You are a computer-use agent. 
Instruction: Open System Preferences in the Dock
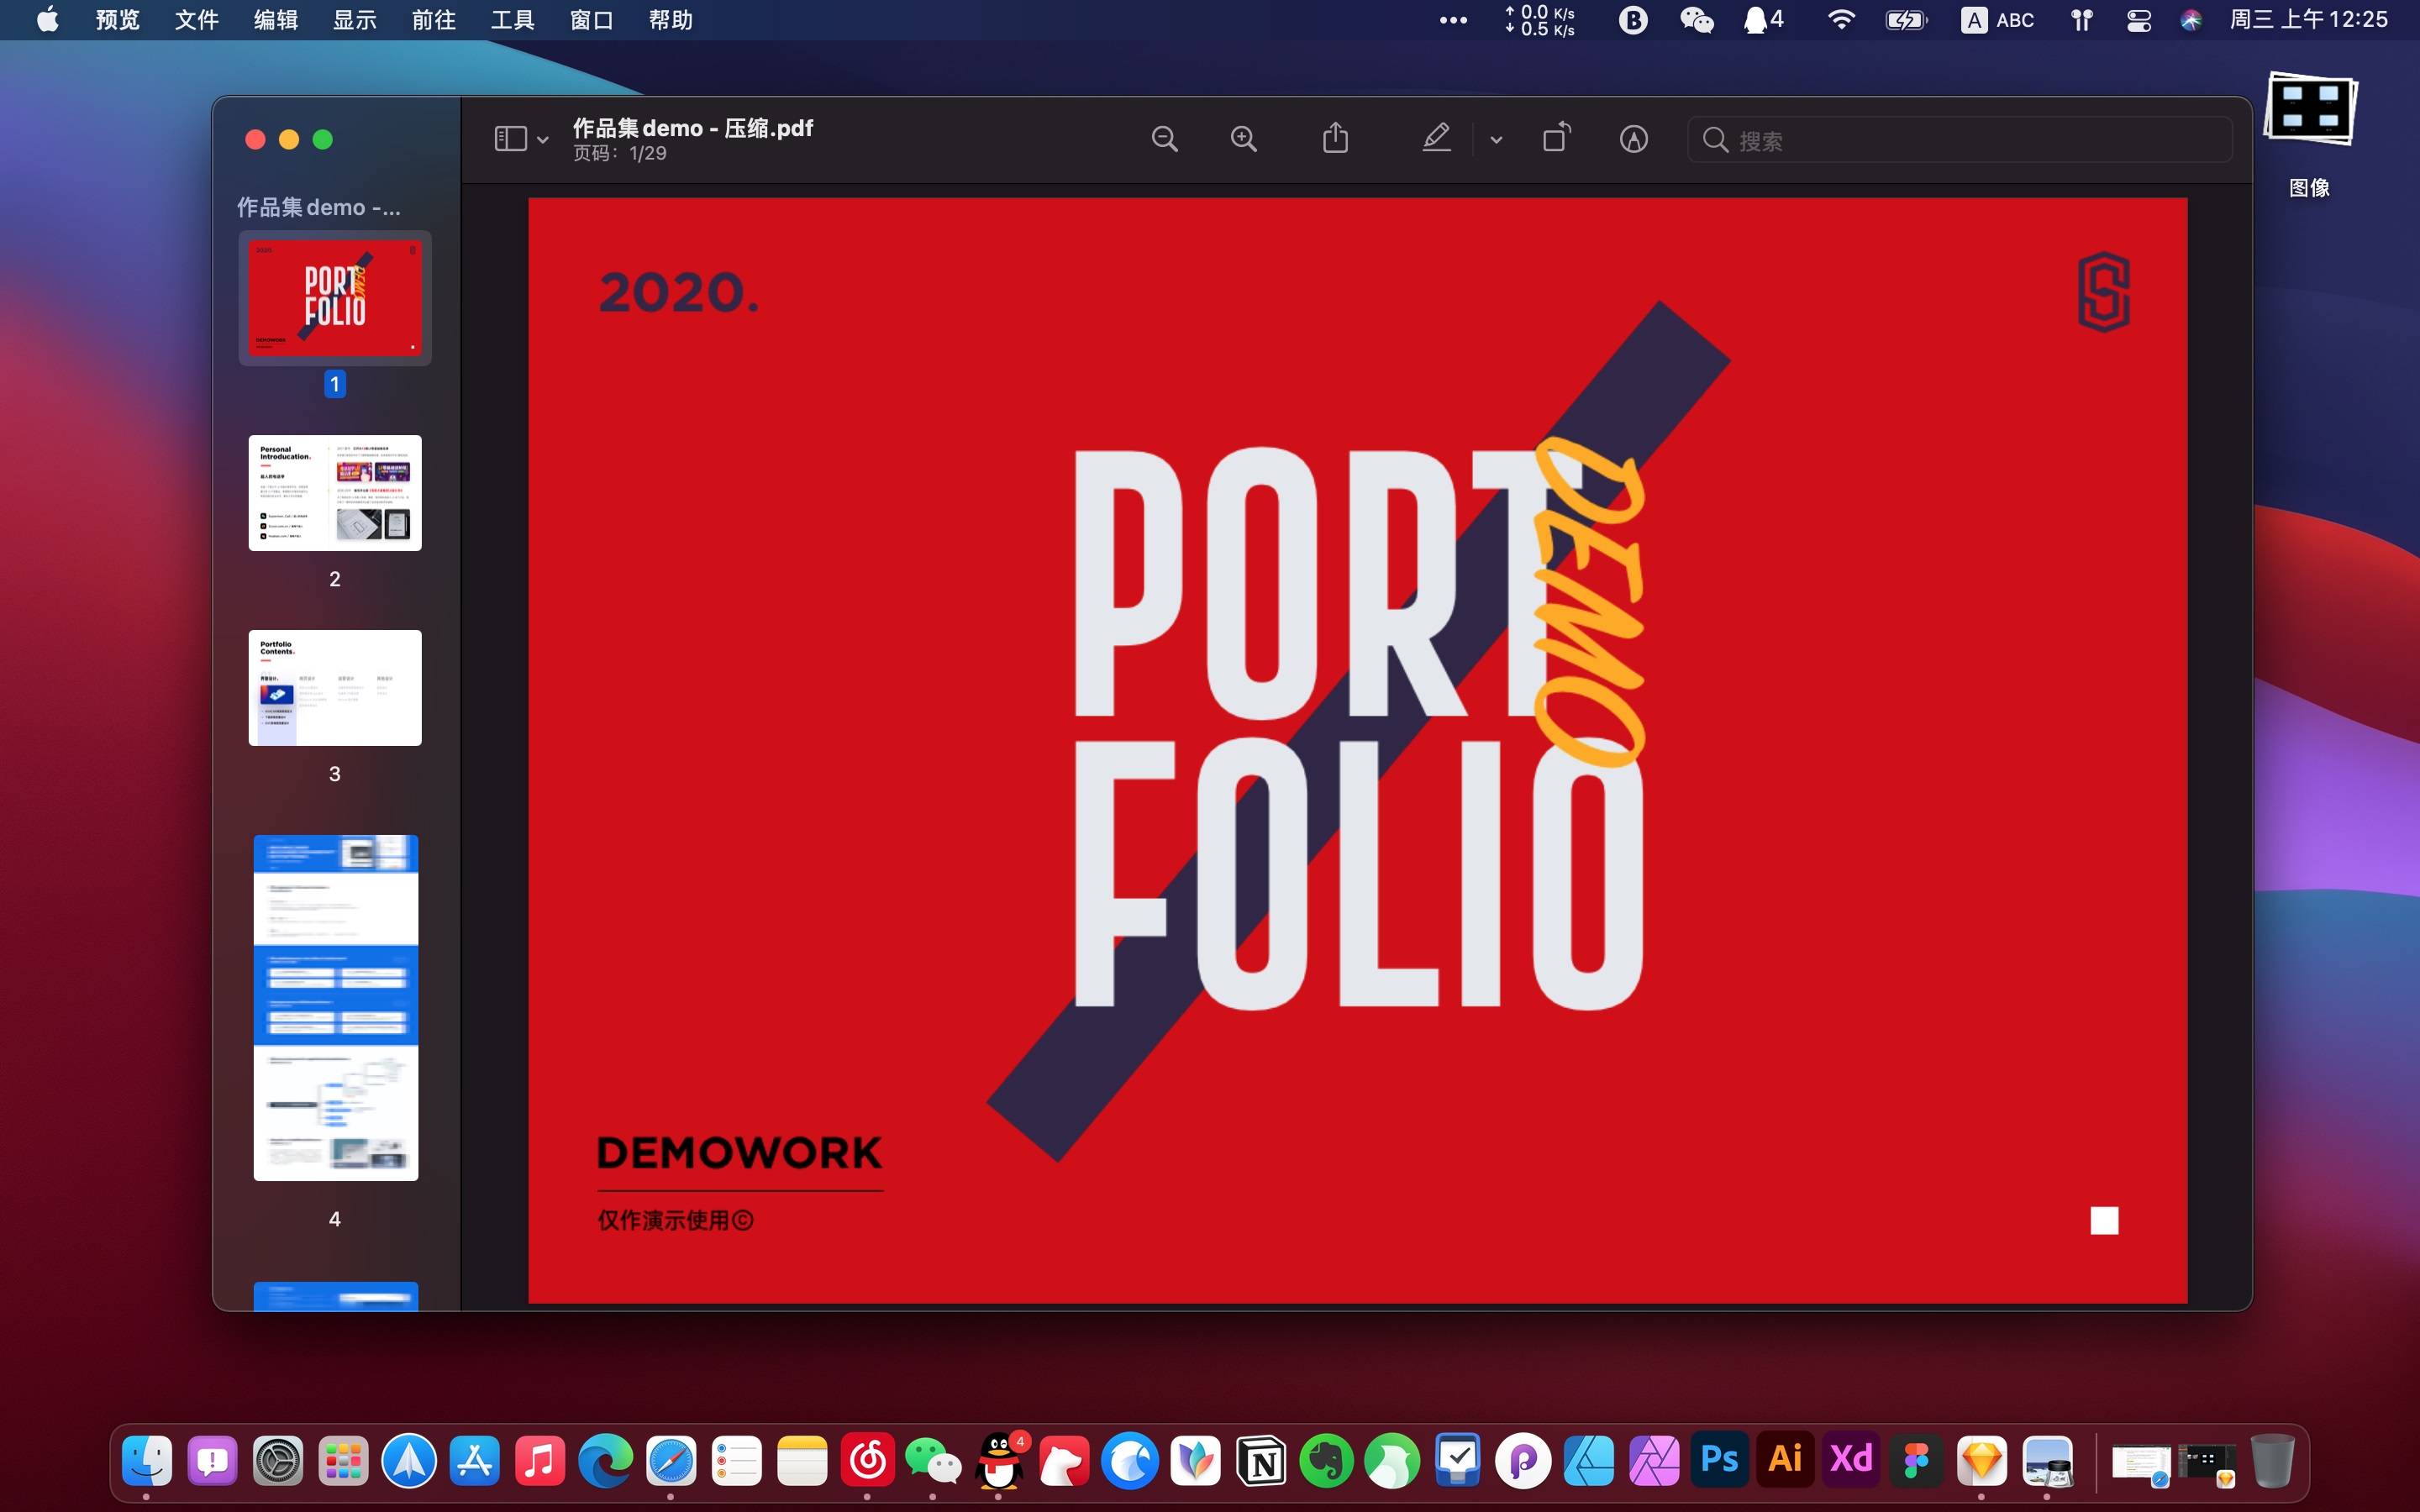(278, 1461)
